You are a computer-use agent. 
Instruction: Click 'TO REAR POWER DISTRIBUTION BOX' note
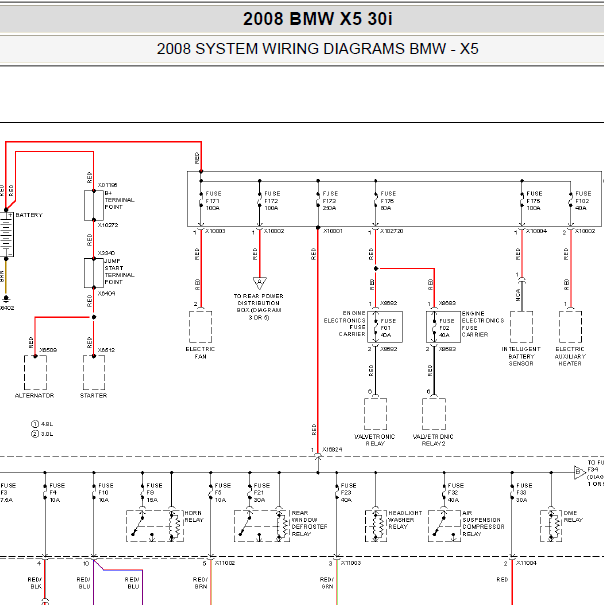pyautogui.click(x=259, y=307)
